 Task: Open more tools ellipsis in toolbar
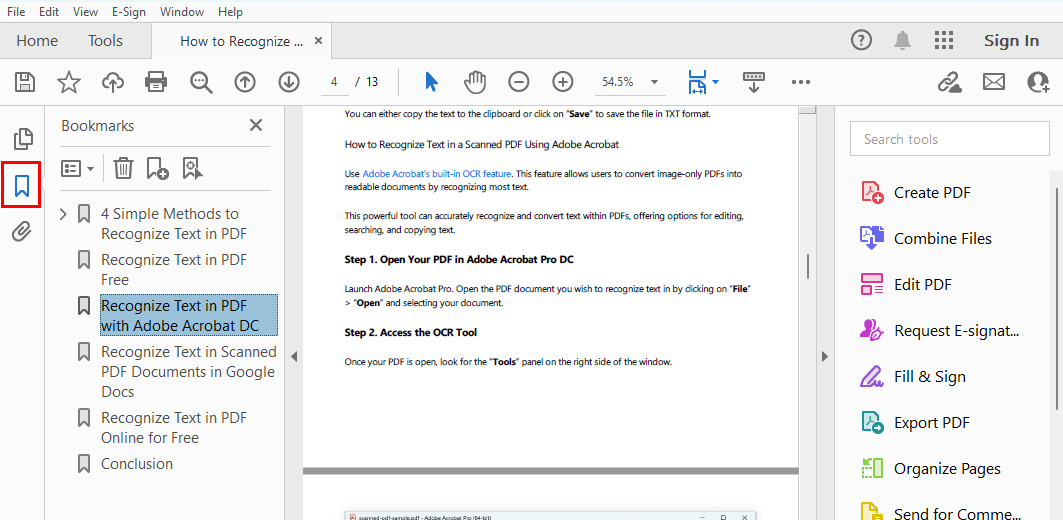point(801,82)
